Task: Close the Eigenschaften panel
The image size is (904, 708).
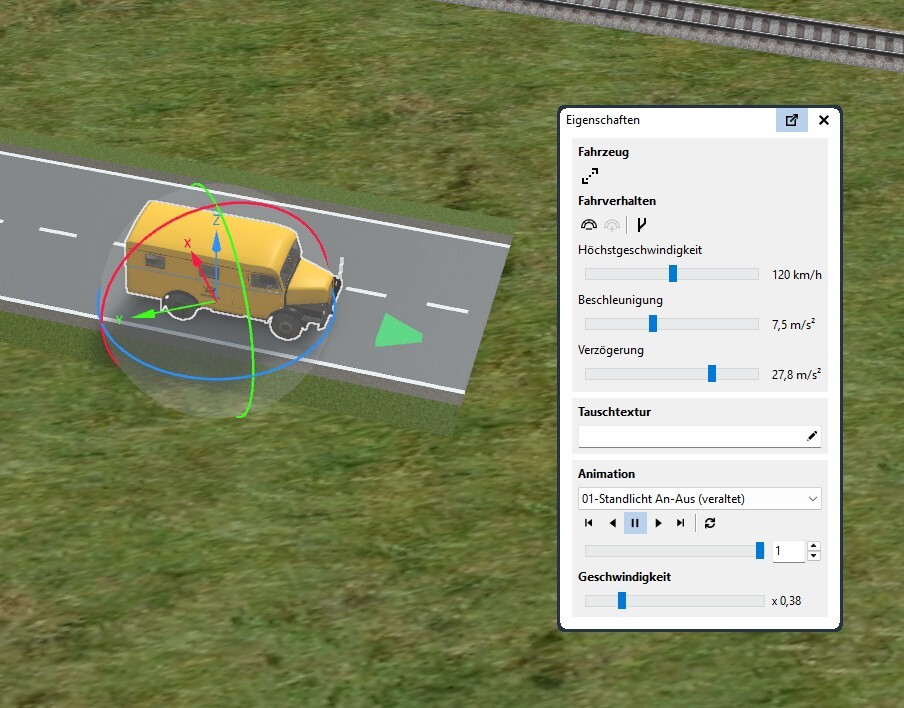Action: click(824, 120)
